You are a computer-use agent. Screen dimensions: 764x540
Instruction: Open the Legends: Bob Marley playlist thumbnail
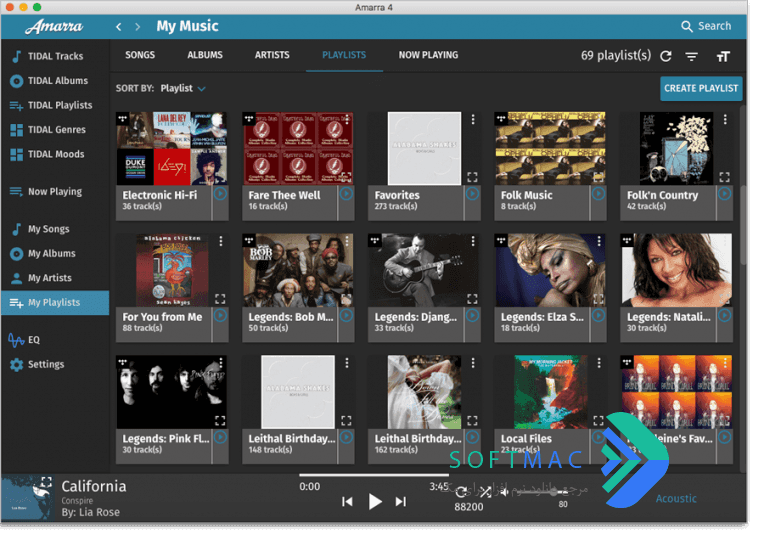tap(298, 270)
